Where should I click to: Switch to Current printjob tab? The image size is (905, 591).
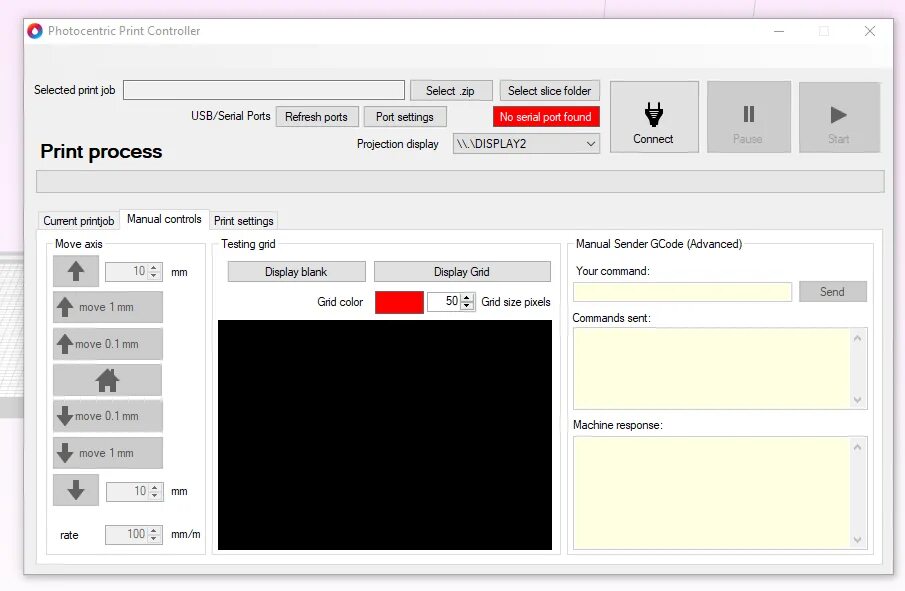point(78,221)
